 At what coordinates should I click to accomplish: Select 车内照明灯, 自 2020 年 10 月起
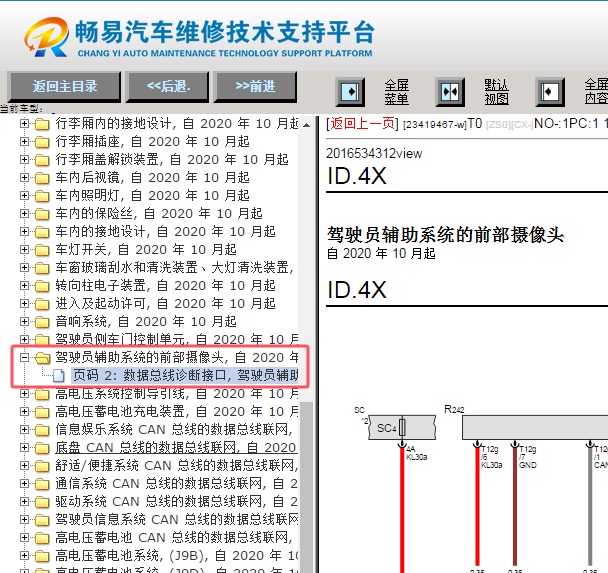click(152, 195)
